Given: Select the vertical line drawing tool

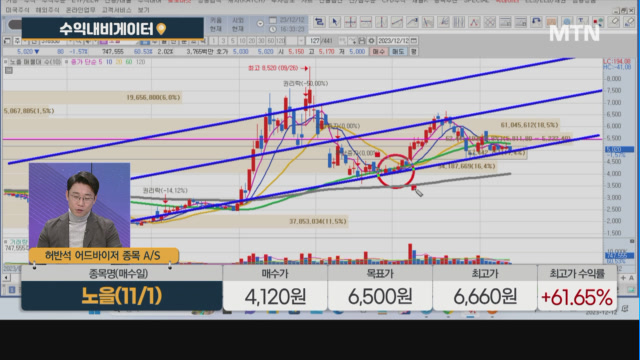Looking at the screenshot, I should click(x=381, y=22).
